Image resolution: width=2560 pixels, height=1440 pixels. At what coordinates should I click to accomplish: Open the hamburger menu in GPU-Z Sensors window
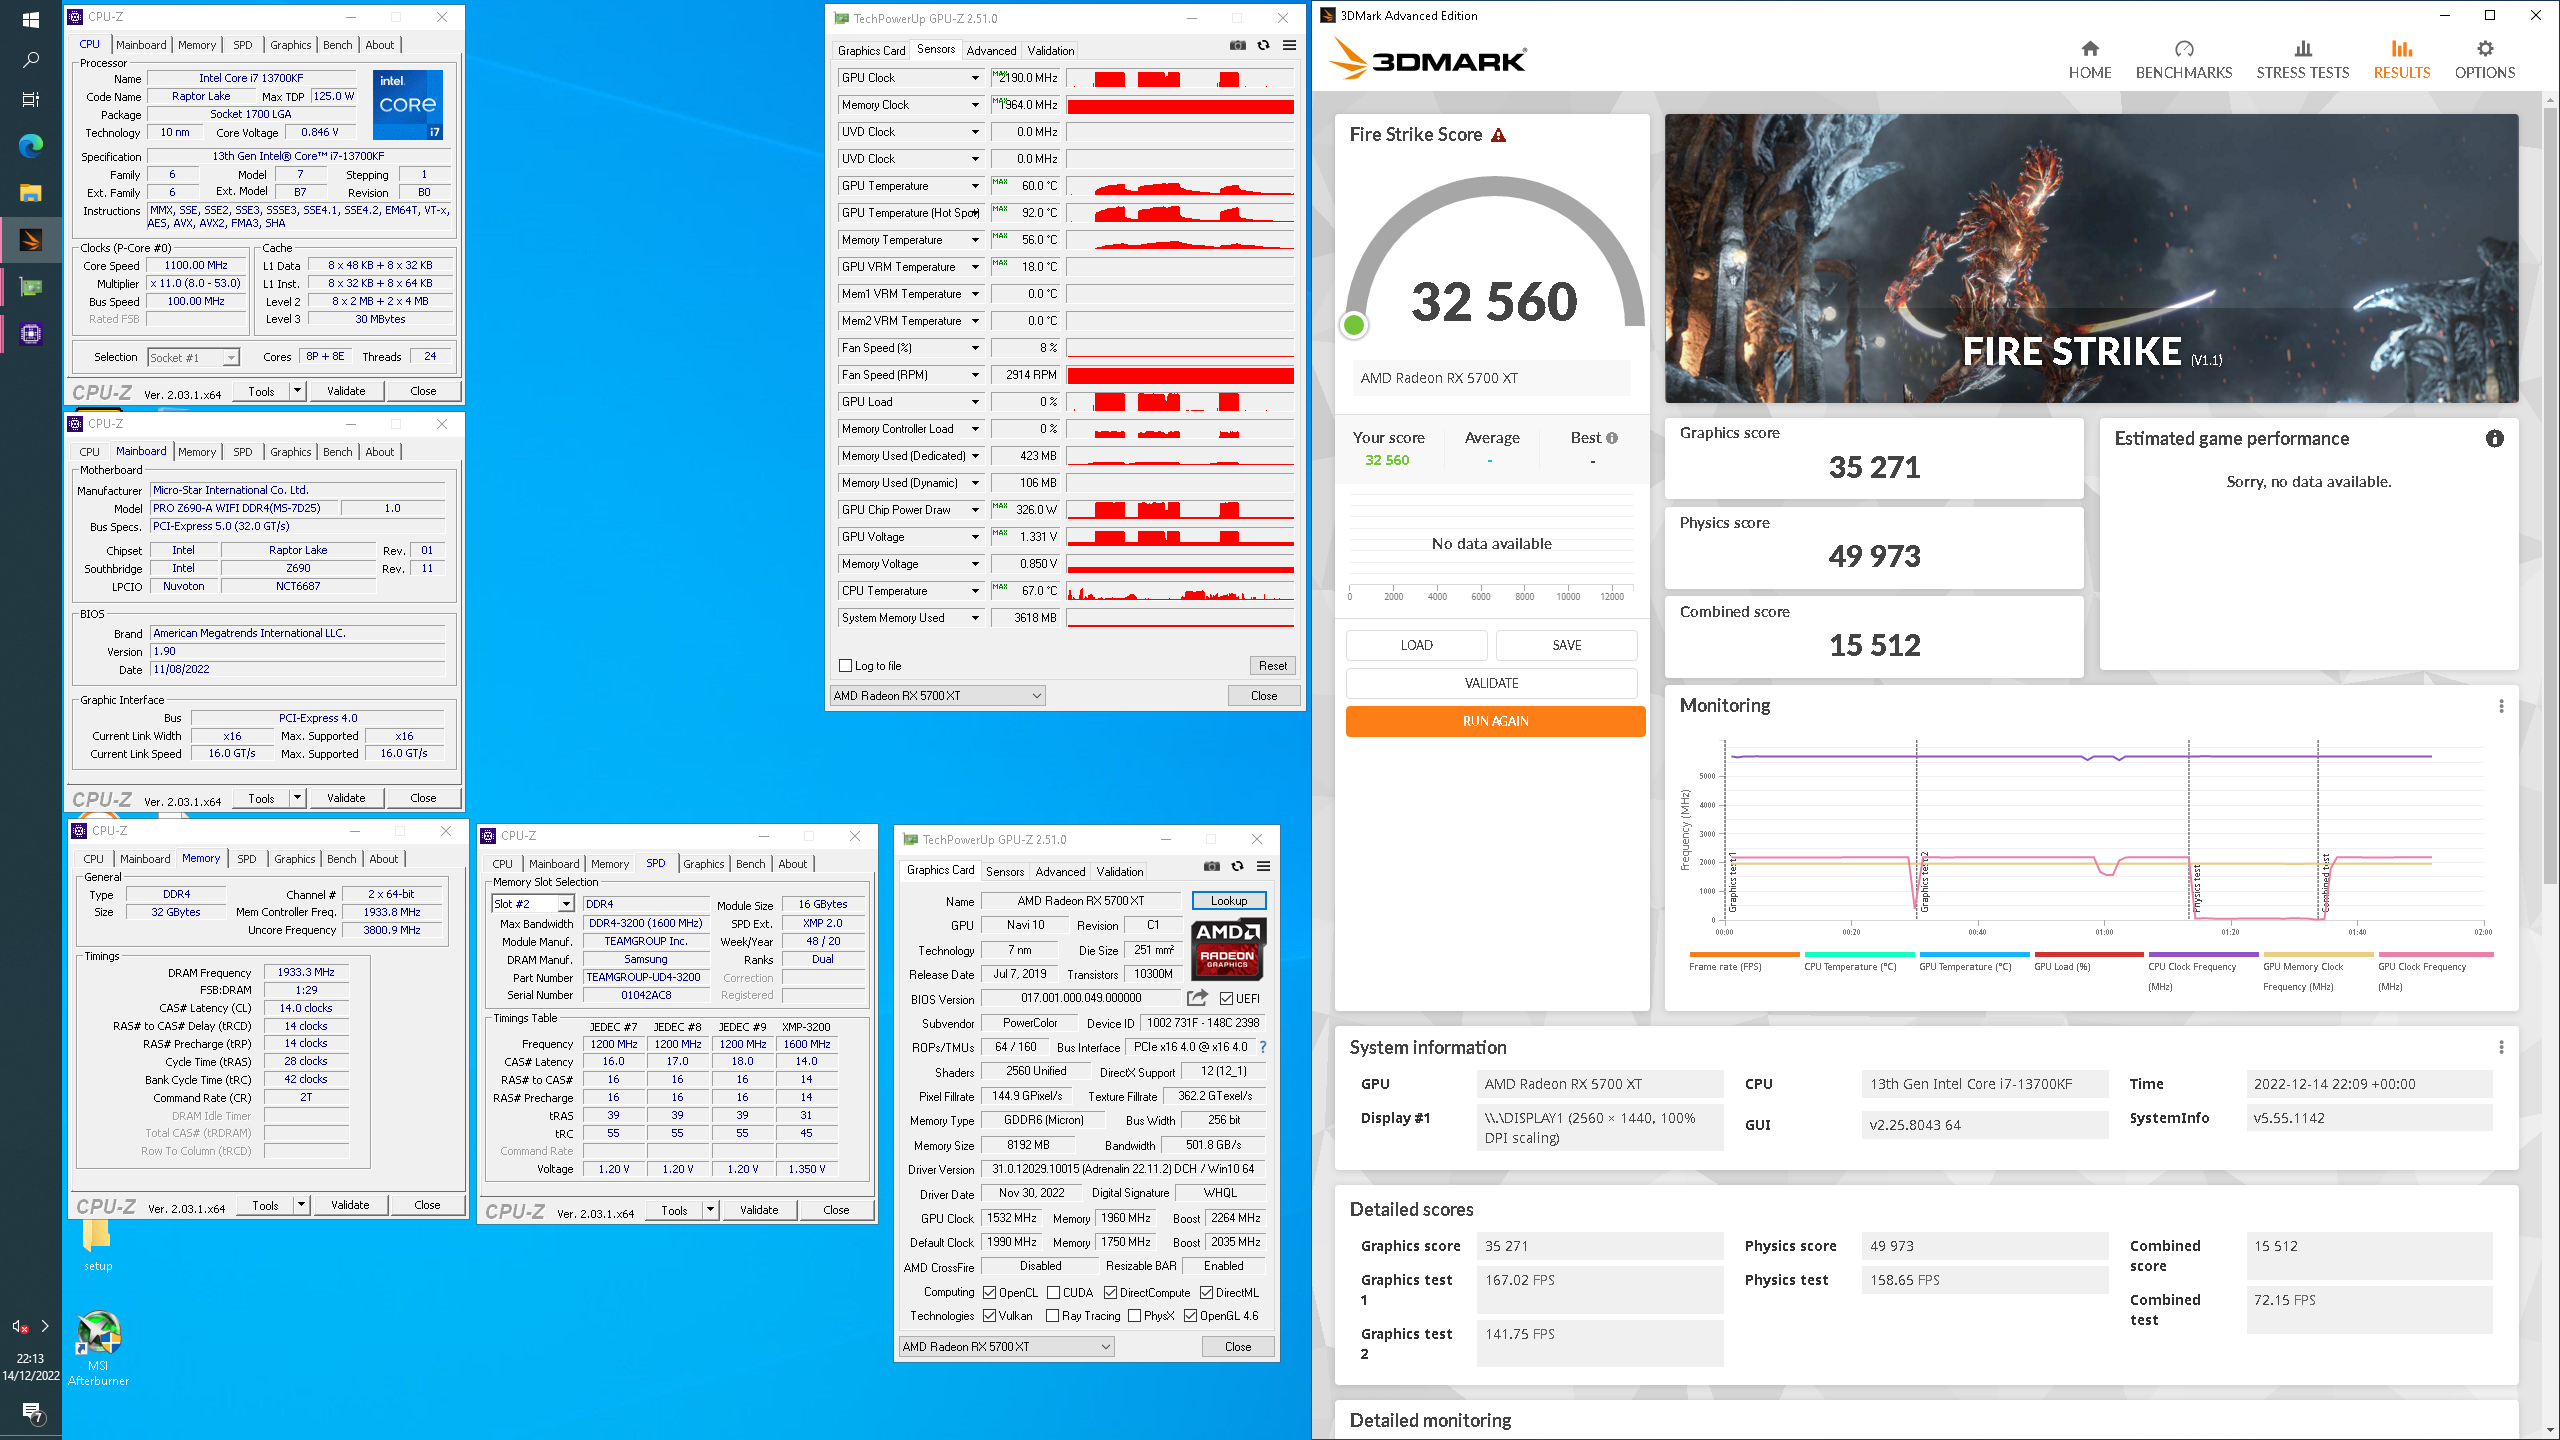[1289, 45]
